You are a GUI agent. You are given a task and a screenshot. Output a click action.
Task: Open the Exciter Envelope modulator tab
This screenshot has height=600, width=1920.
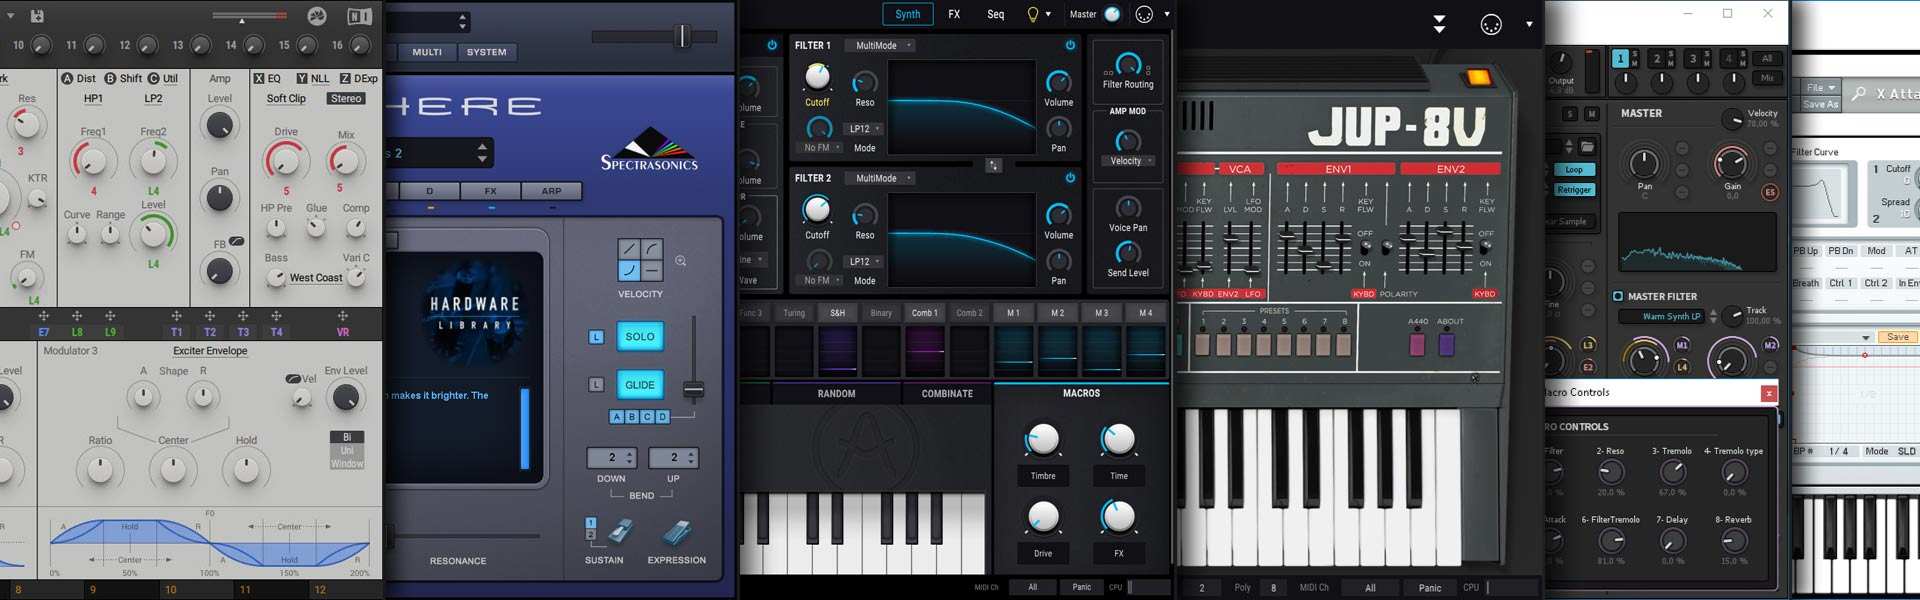tap(210, 351)
